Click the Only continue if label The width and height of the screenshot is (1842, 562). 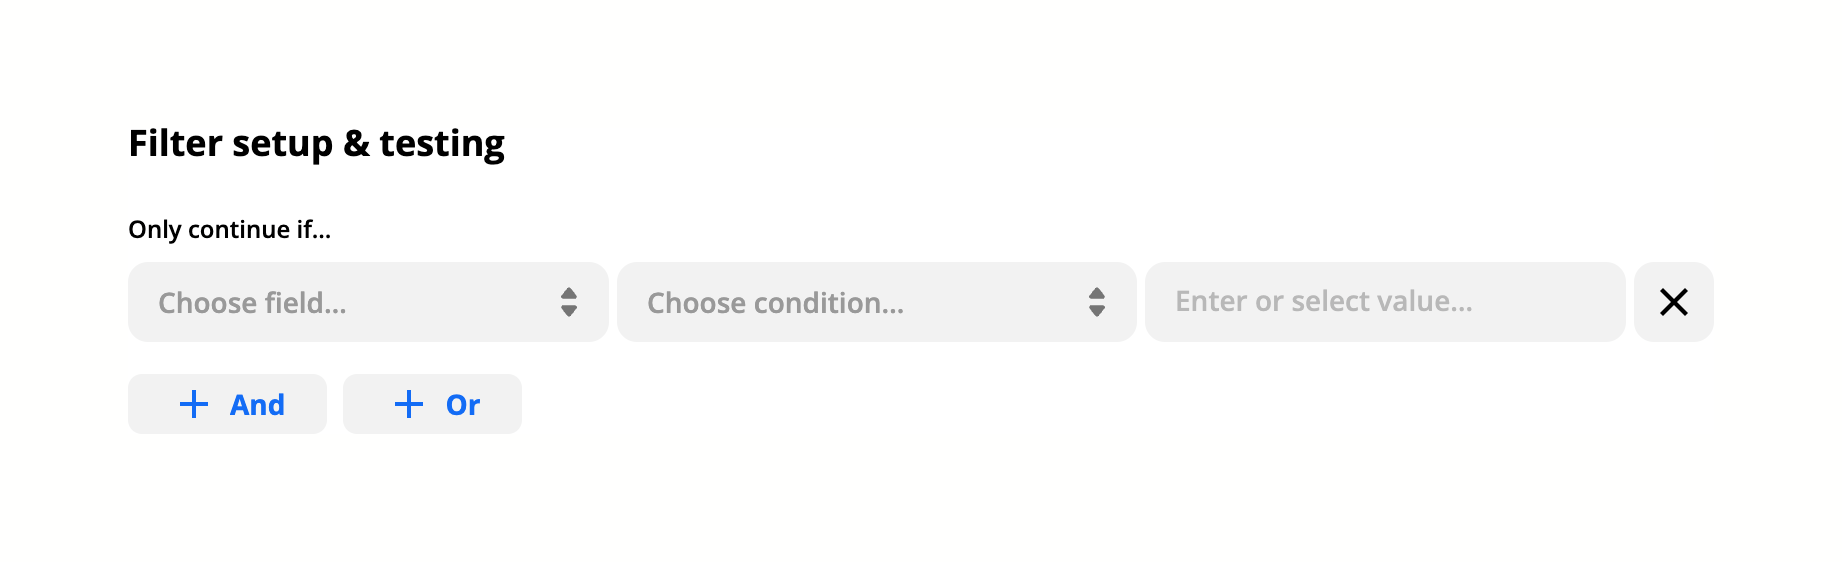[x=229, y=230]
